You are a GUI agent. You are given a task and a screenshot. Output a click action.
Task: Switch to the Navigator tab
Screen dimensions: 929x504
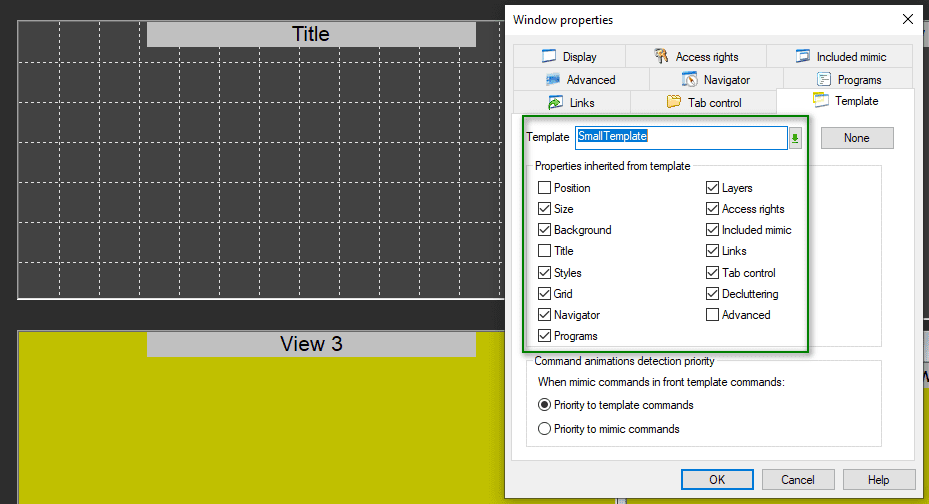(715, 80)
